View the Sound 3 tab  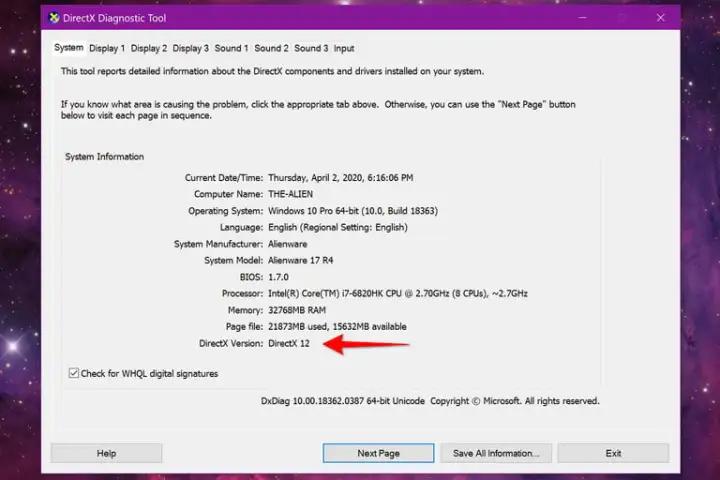pyautogui.click(x=311, y=48)
